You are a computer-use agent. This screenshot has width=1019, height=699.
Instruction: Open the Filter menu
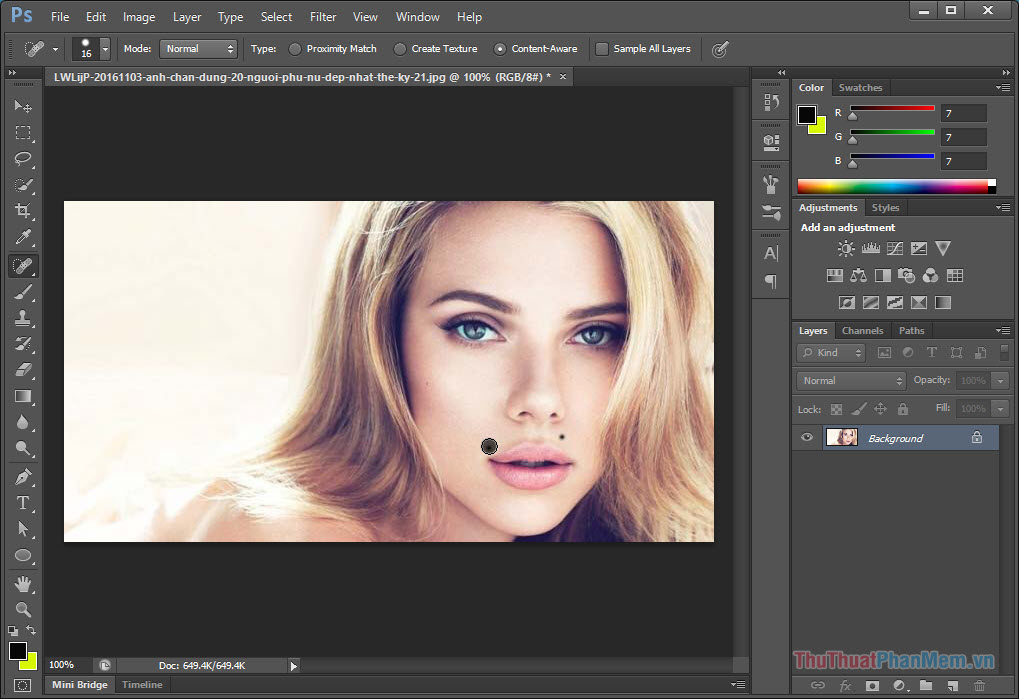322,16
